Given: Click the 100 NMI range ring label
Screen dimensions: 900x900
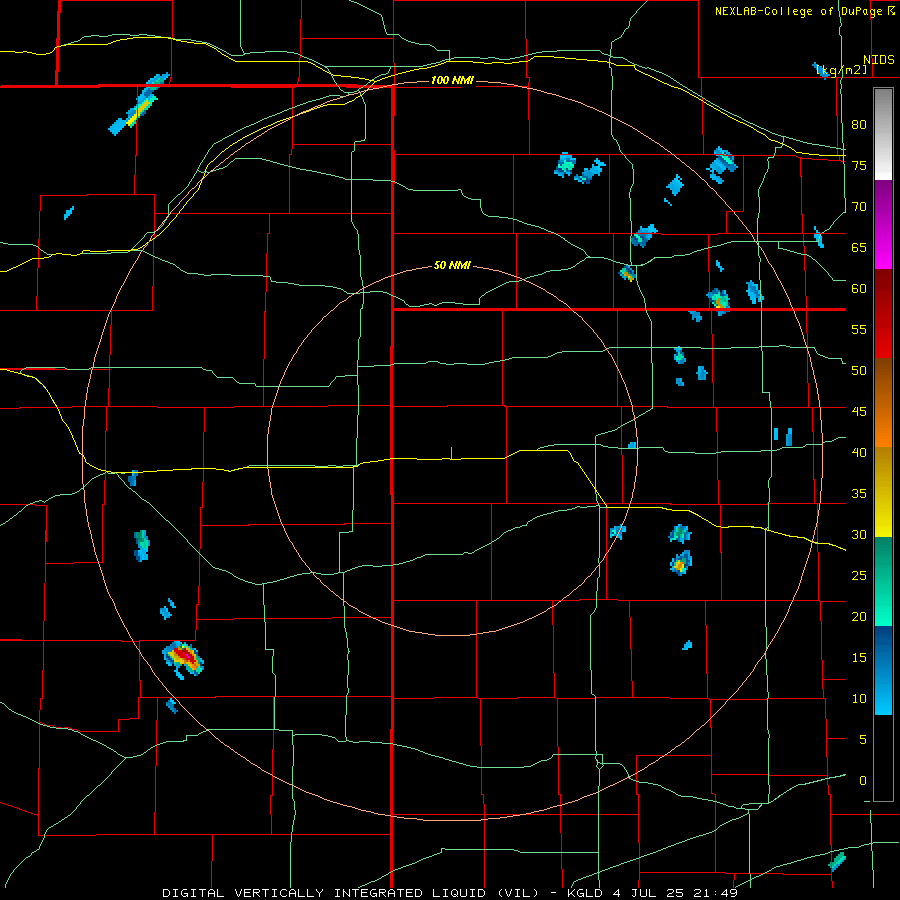Looking at the screenshot, I should (452, 80).
